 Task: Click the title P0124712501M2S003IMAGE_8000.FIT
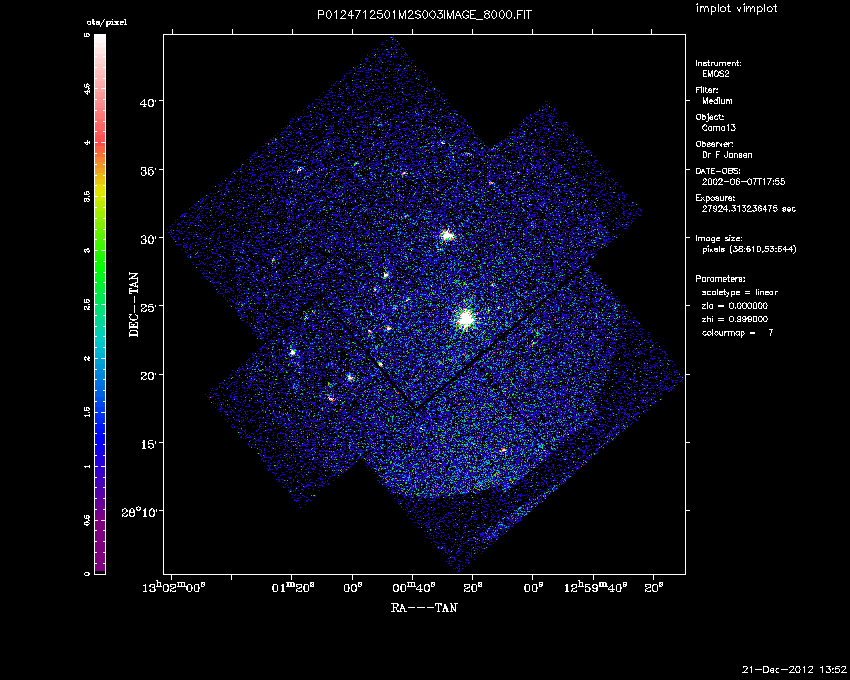tap(424, 15)
